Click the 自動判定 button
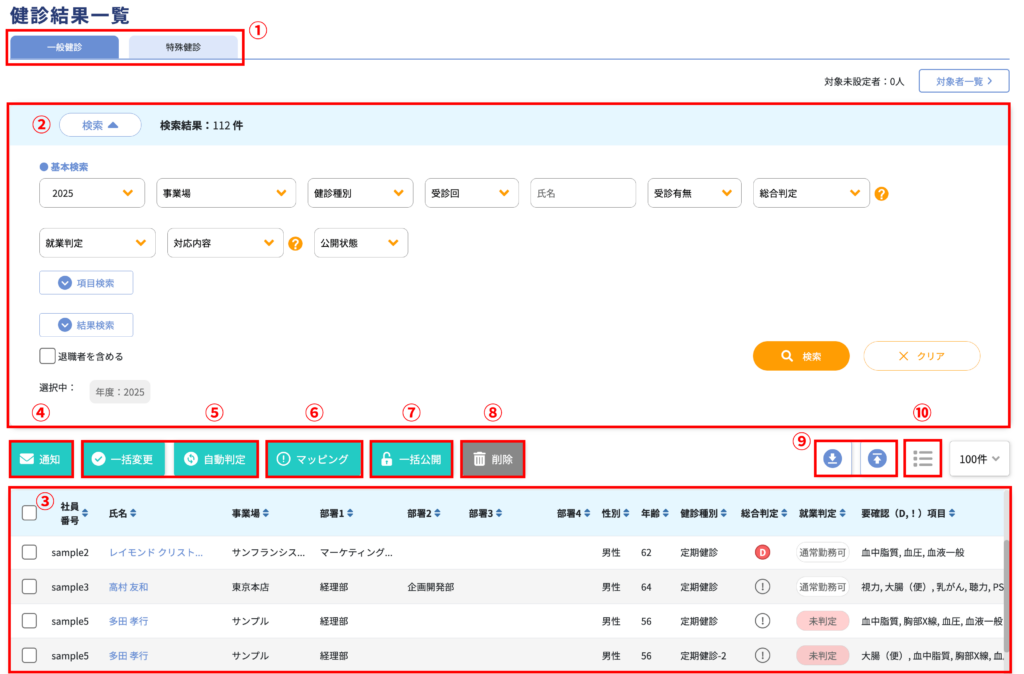The image size is (1024, 674). point(215,459)
